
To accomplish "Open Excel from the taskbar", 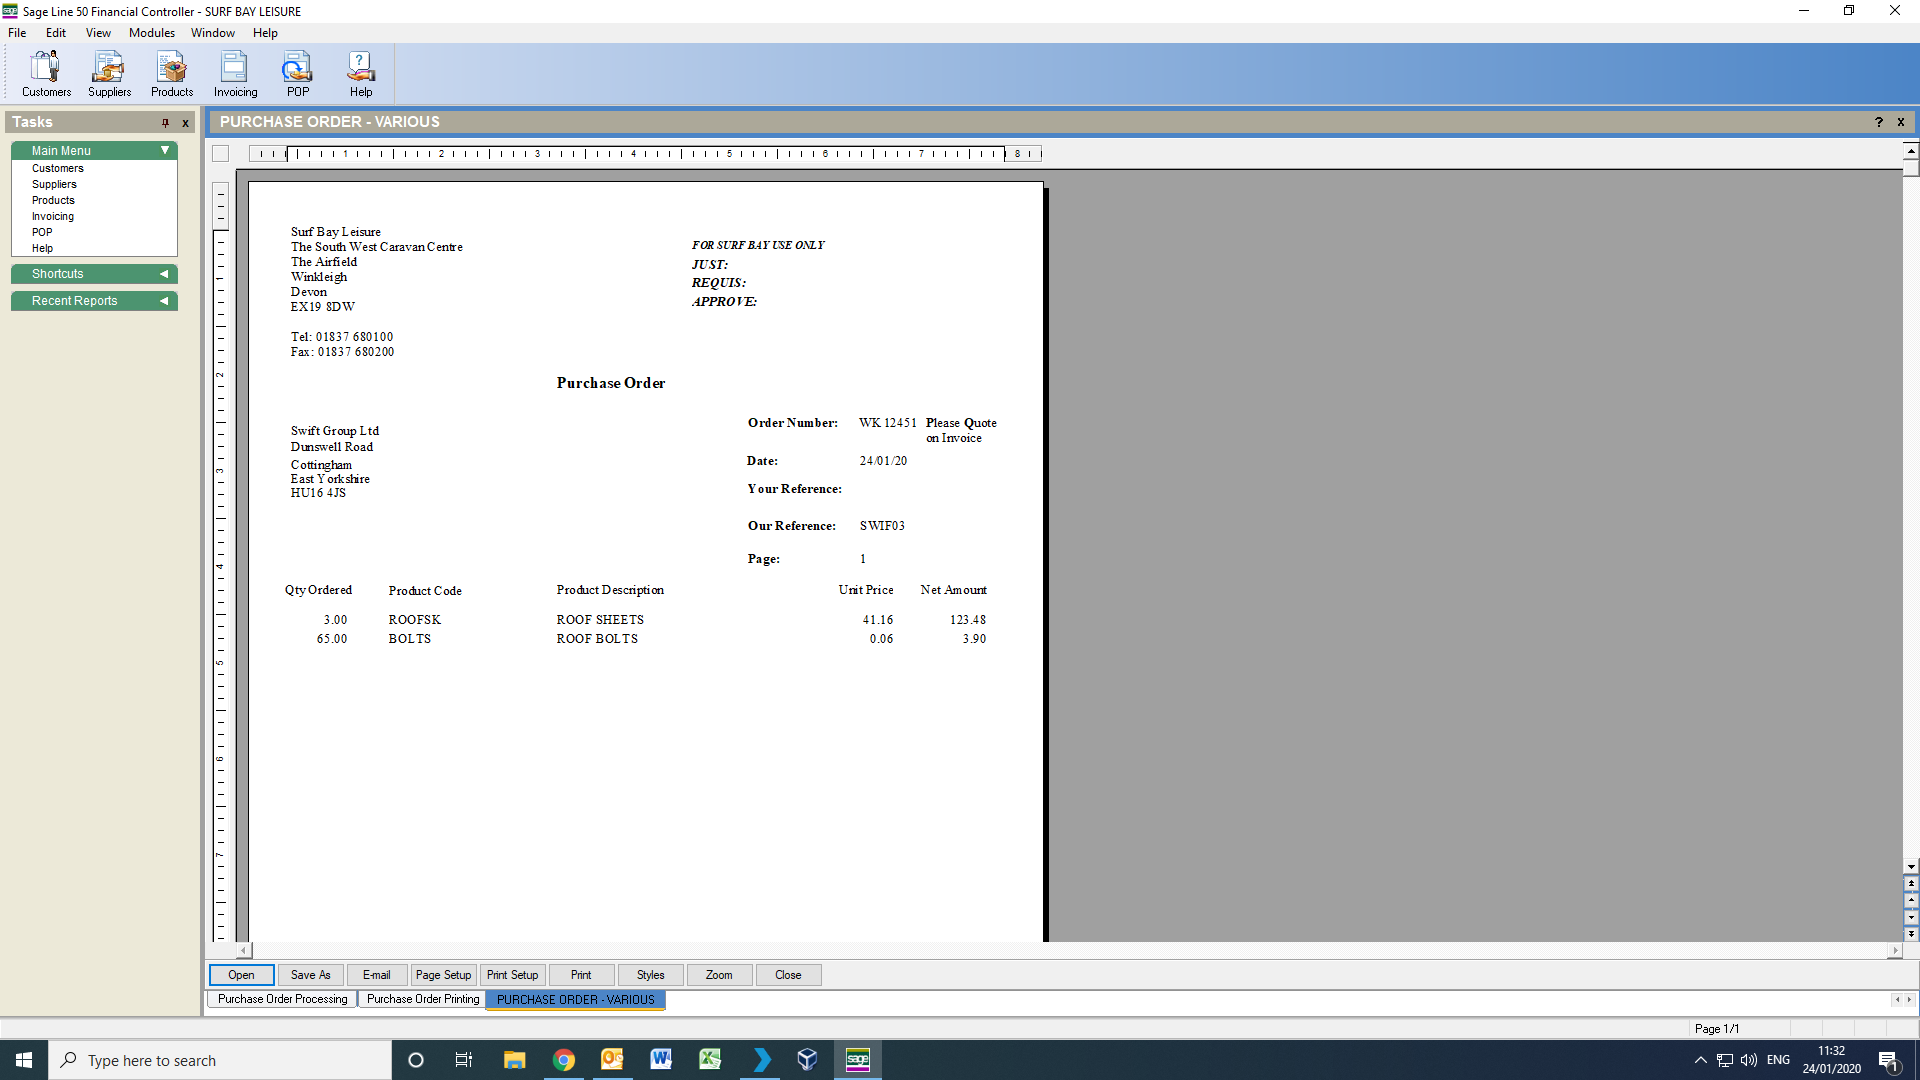I will click(x=710, y=1060).
